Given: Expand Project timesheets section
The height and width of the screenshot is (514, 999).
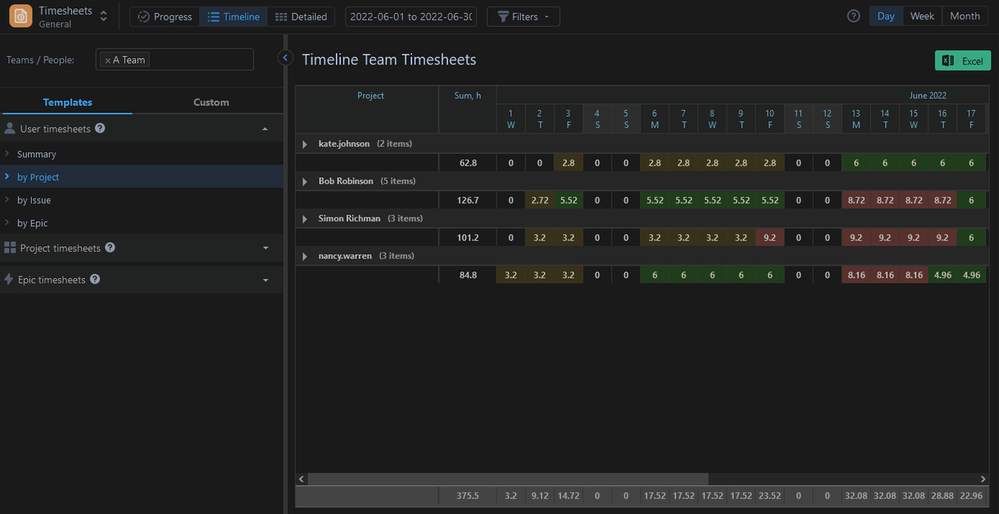Looking at the screenshot, I should pos(266,248).
